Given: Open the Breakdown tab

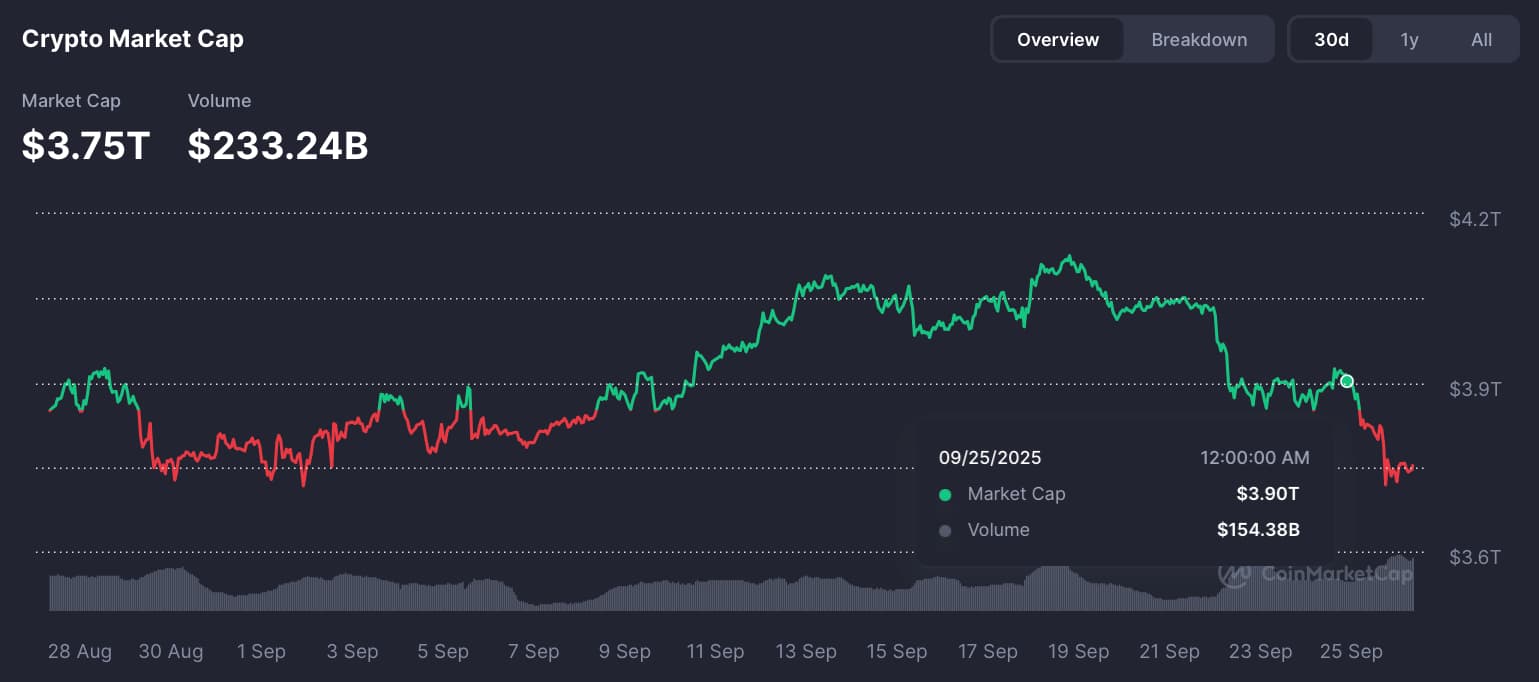Looking at the screenshot, I should tap(1199, 40).
